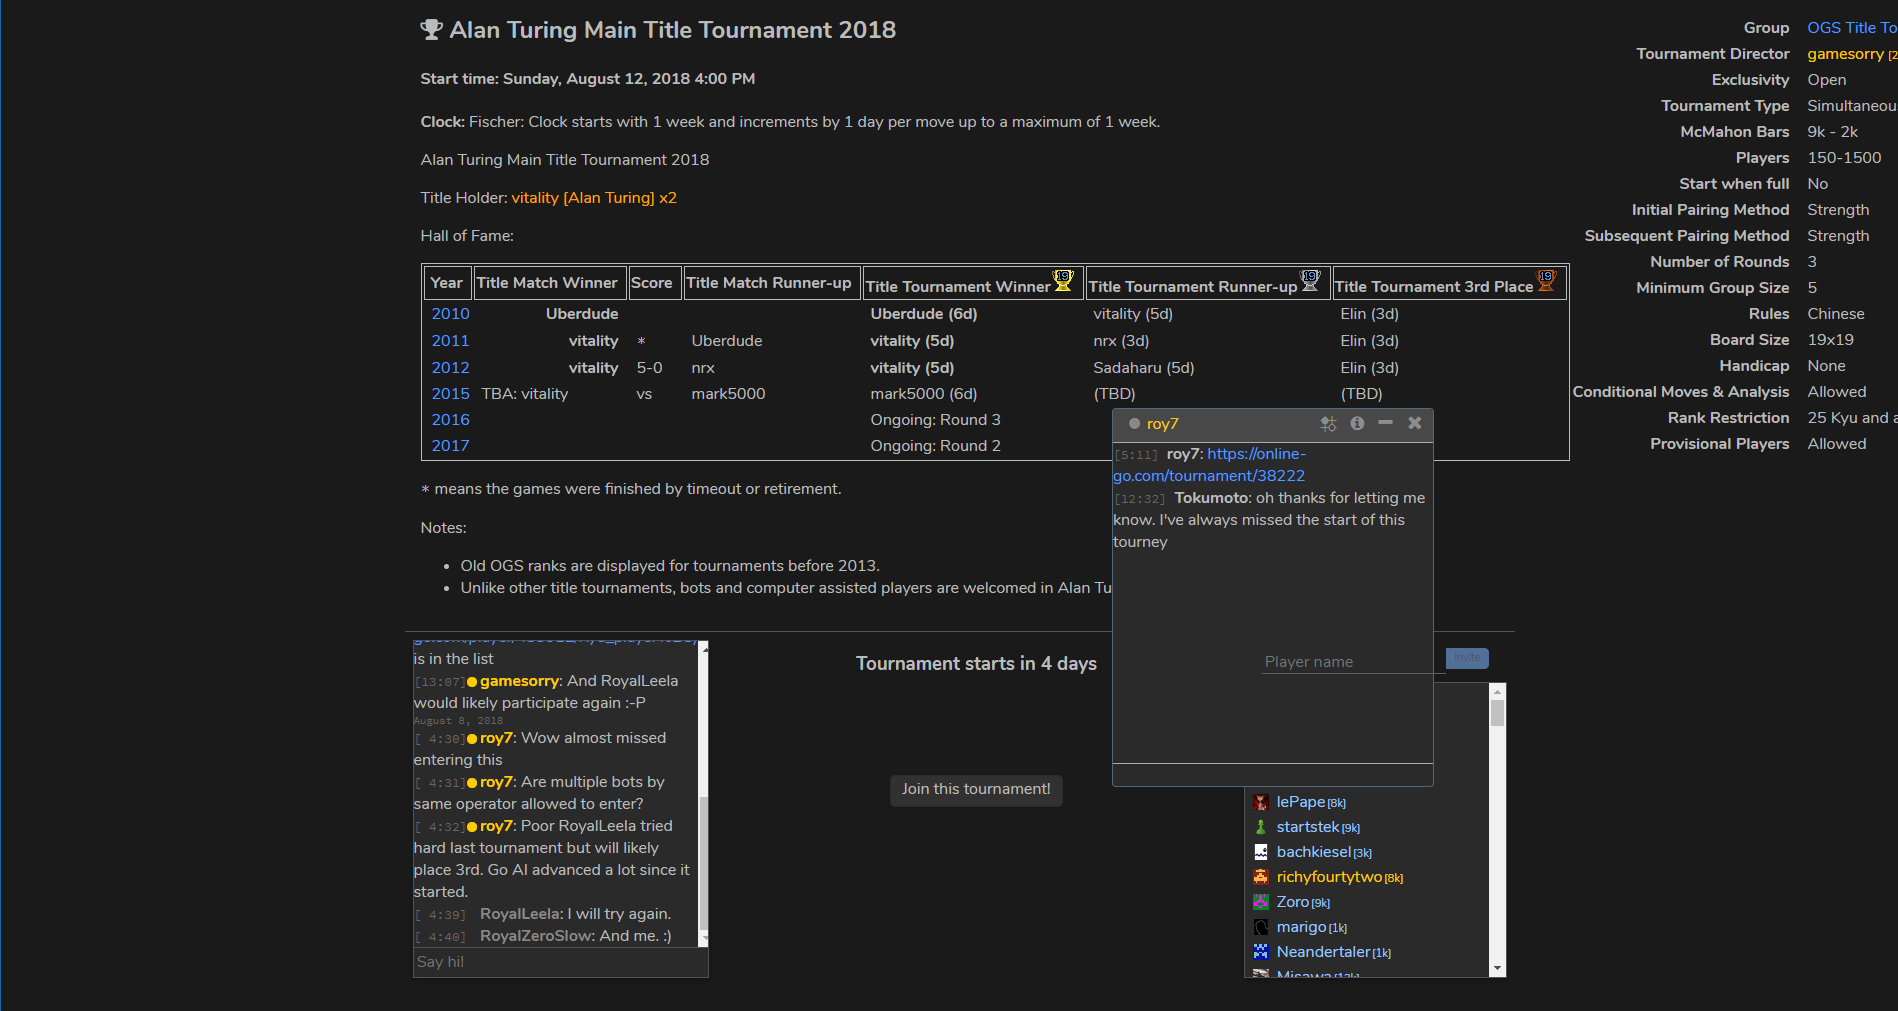Open the 2016 year link
The height and width of the screenshot is (1011, 1898).
point(450,420)
